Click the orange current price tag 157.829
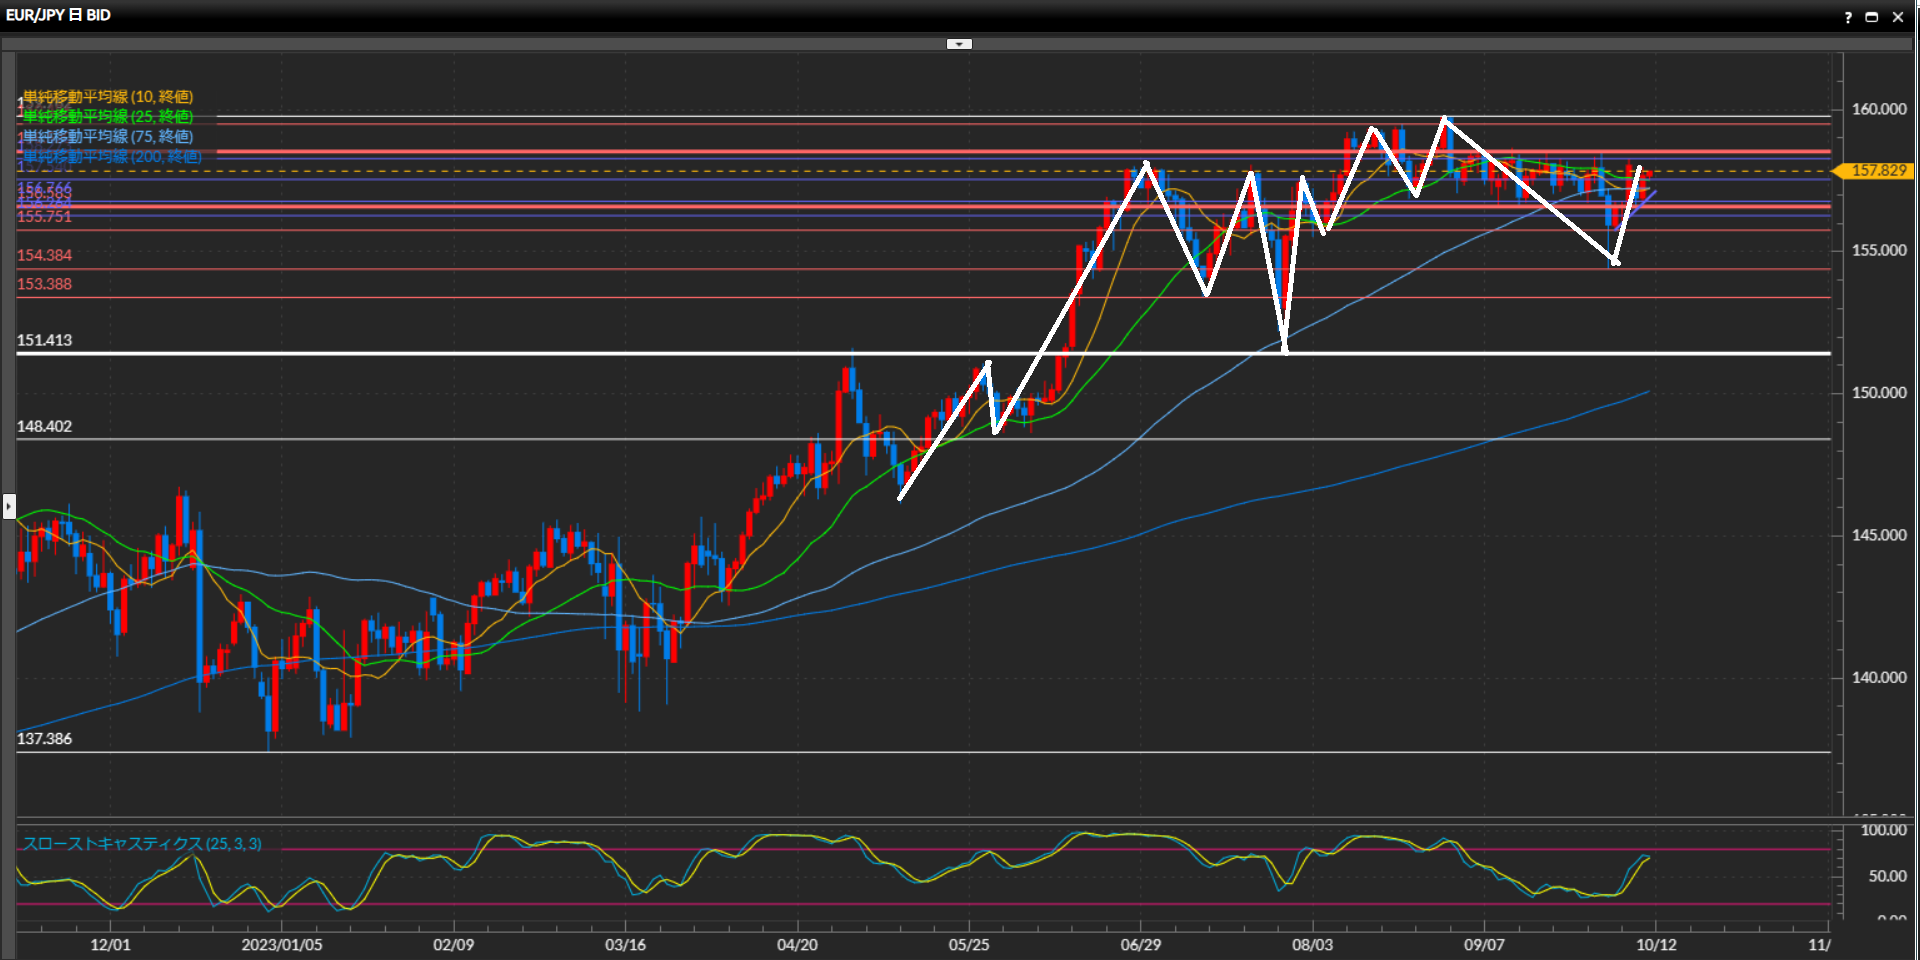Image resolution: width=1920 pixels, height=960 pixels. (1877, 171)
